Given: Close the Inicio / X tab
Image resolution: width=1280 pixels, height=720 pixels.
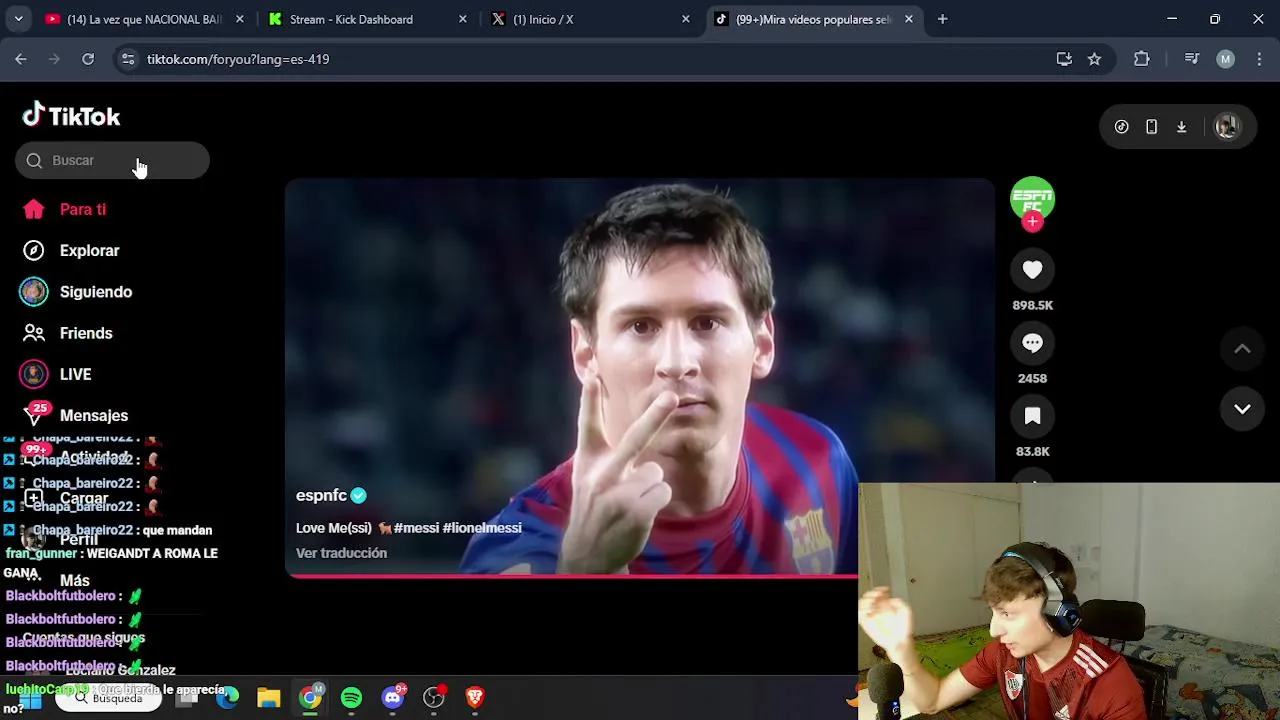Looking at the screenshot, I should pos(685,19).
